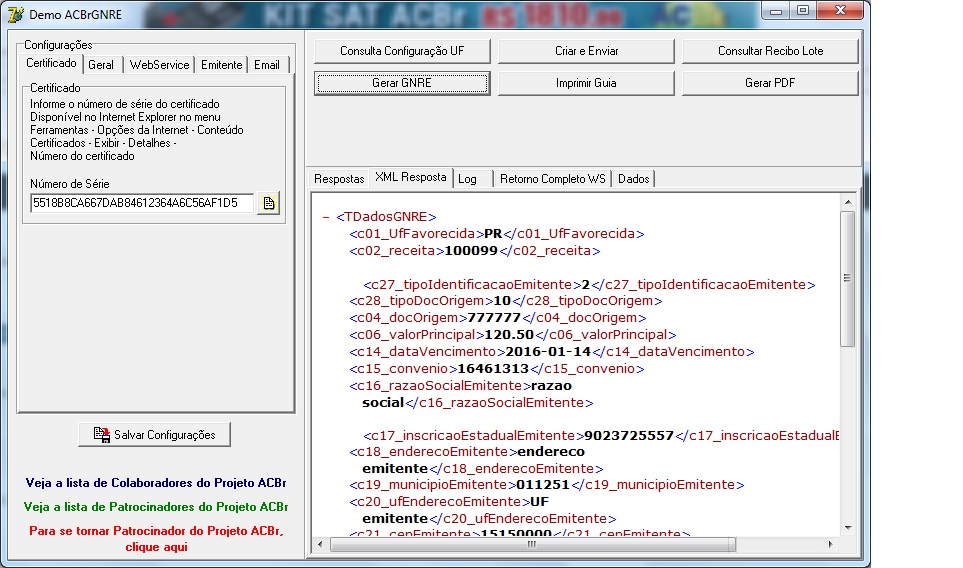Click the certificate browse icon beside Número de Série
Screen dimensions: 963x568
268,203
